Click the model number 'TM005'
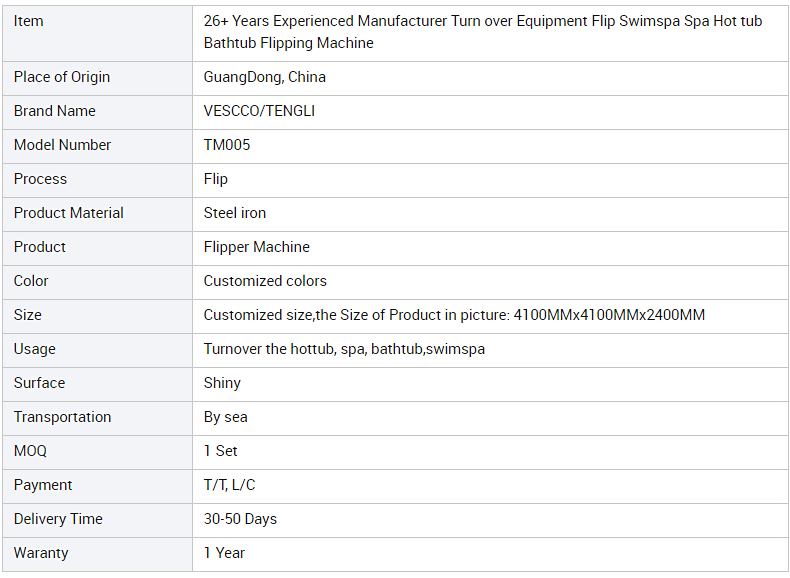 [227, 145]
